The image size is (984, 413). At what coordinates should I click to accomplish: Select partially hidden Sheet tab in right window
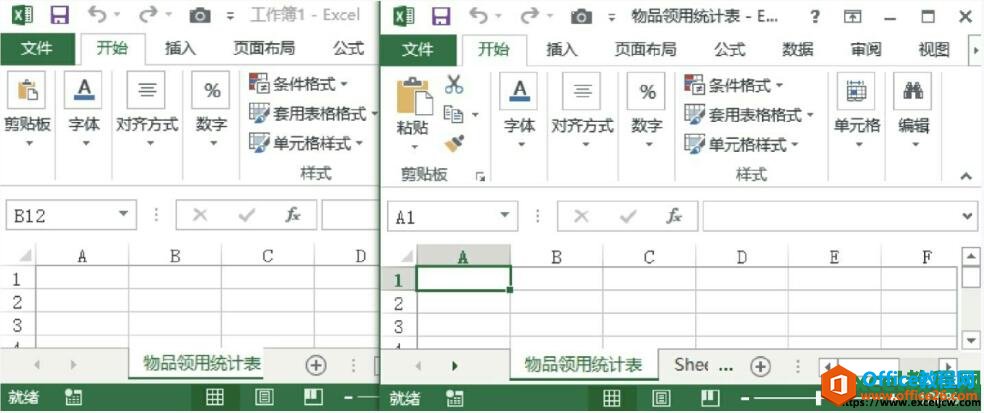tap(692, 364)
